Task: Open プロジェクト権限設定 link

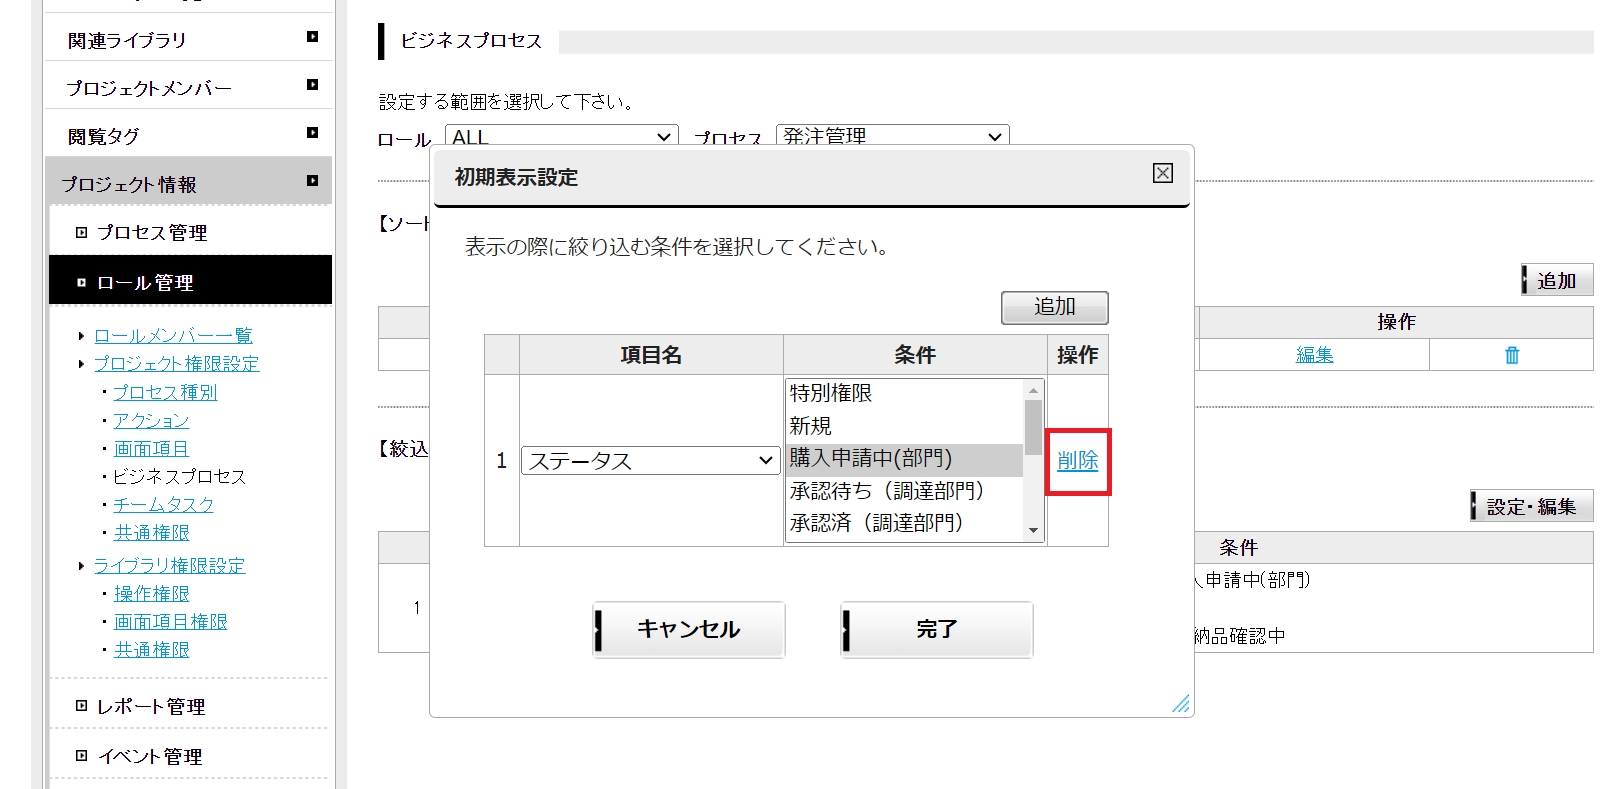Action: [x=176, y=363]
